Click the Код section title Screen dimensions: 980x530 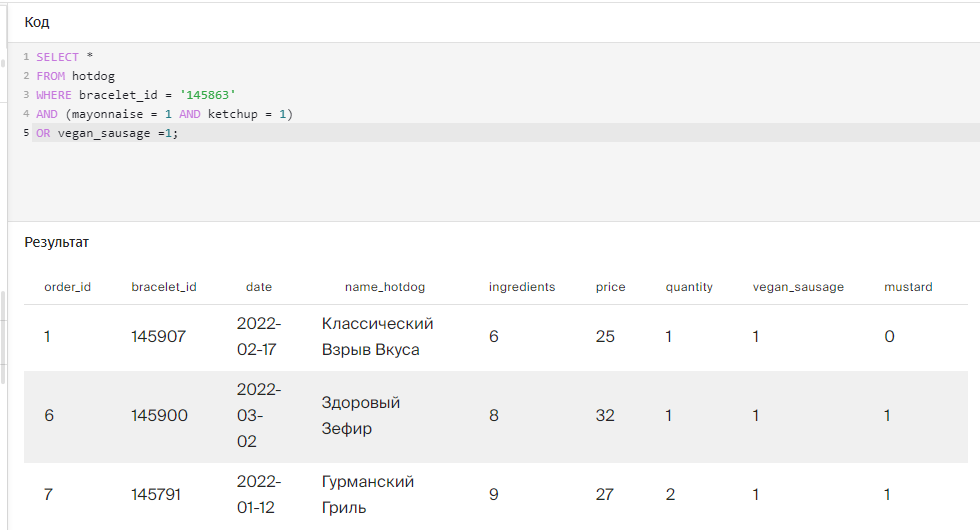pyautogui.click(x=37, y=22)
